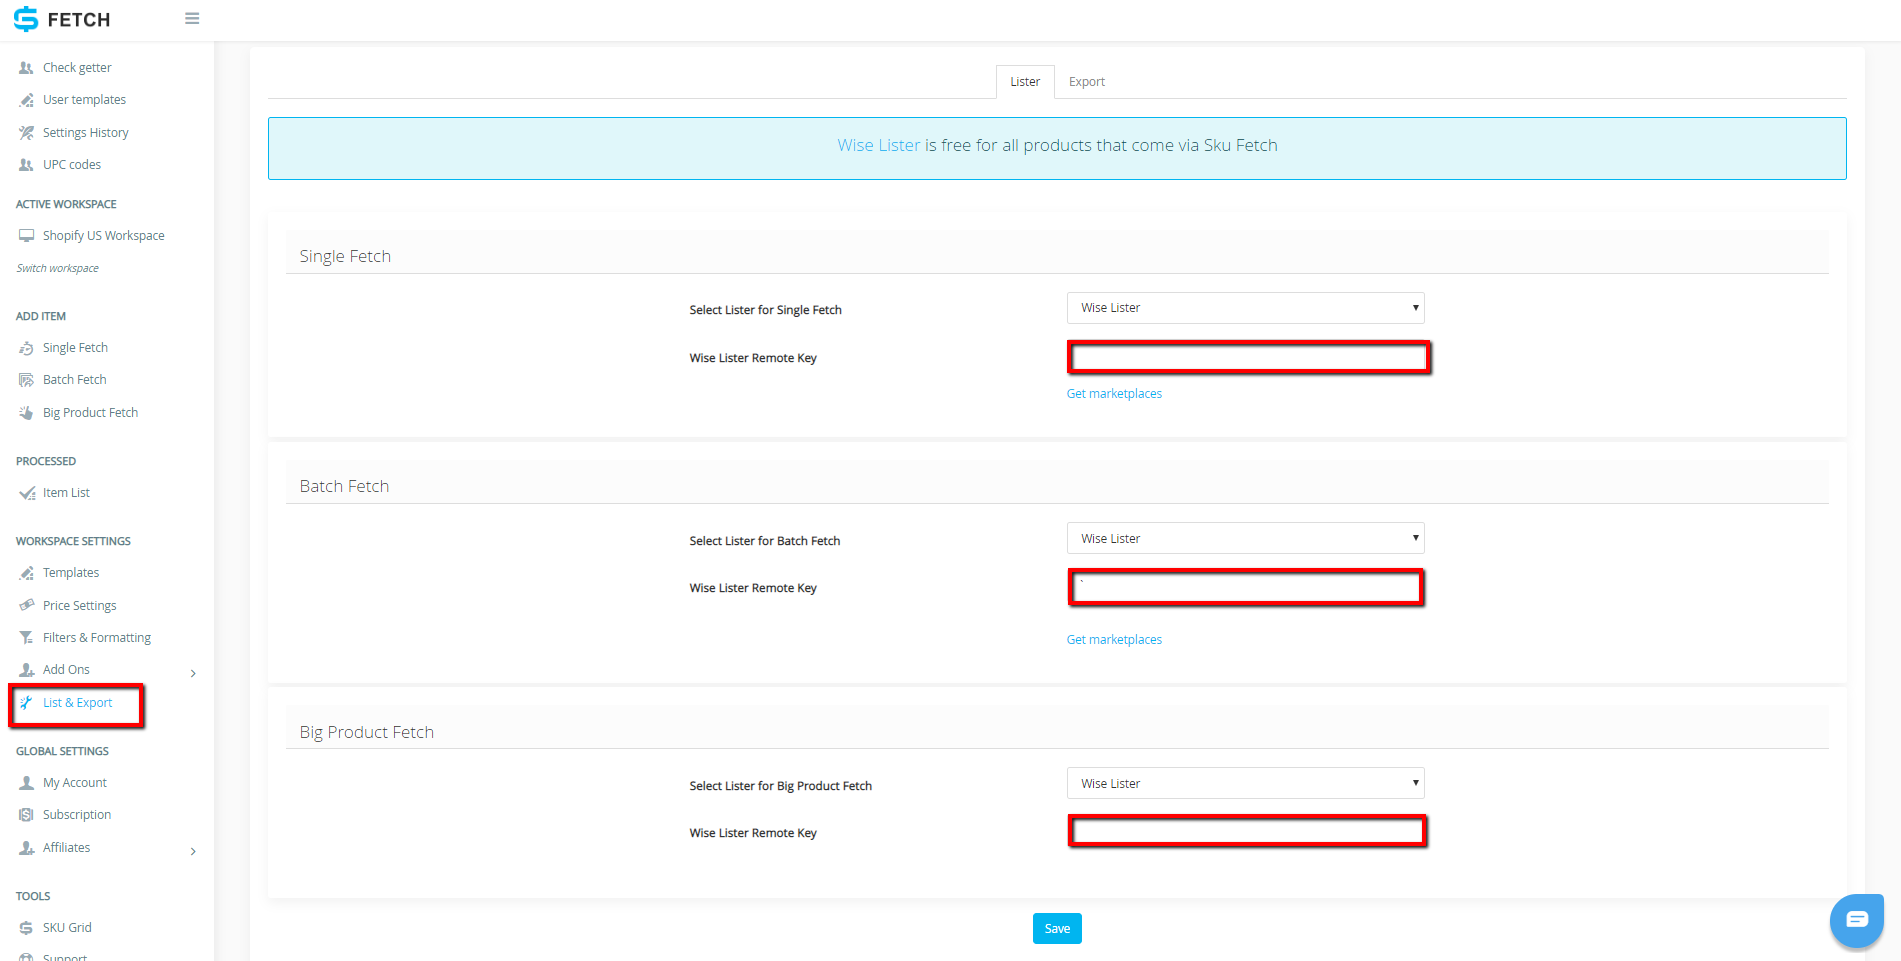Open User templates menu item
This screenshot has width=1901, height=961.
(x=84, y=100)
